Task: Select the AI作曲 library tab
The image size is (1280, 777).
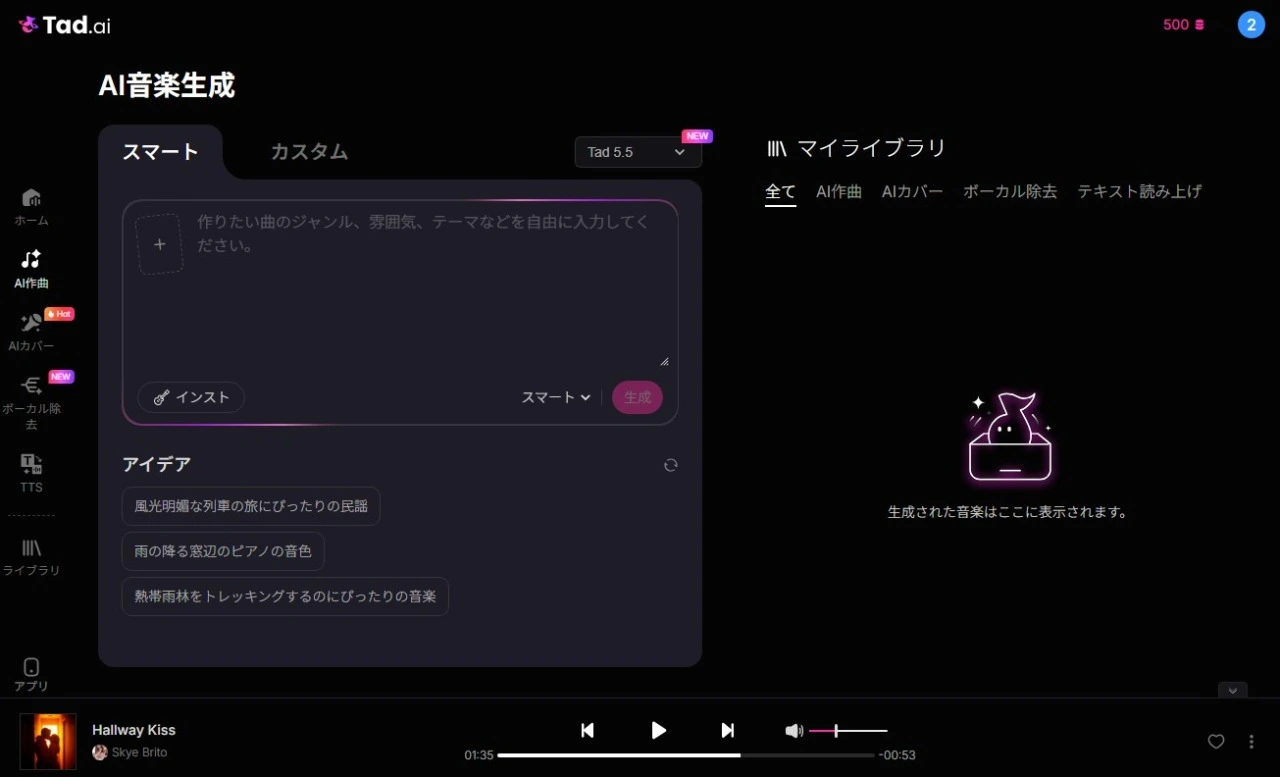Action: pyautogui.click(x=839, y=192)
